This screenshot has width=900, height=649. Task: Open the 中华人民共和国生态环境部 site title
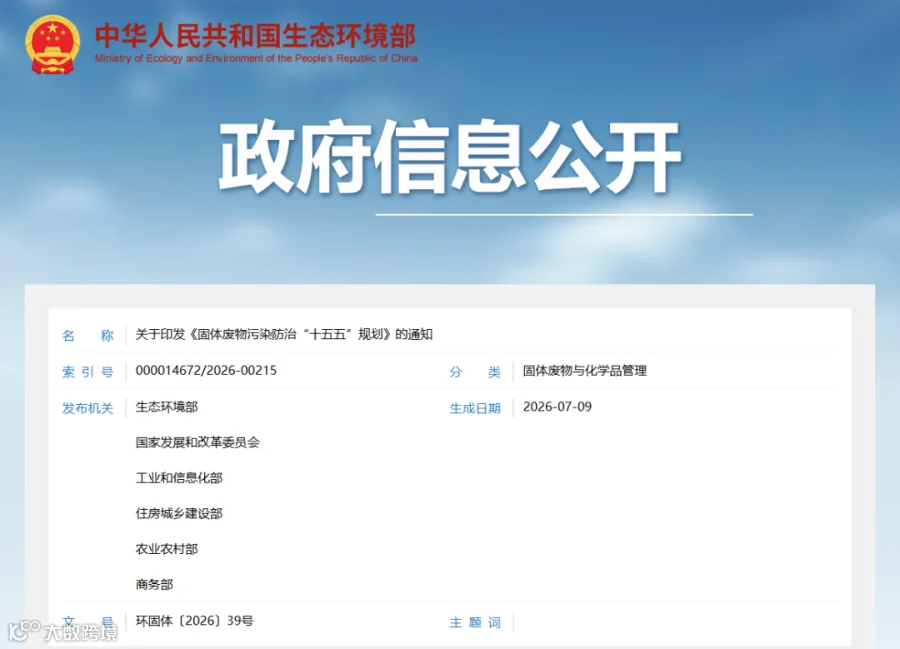point(255,36)
